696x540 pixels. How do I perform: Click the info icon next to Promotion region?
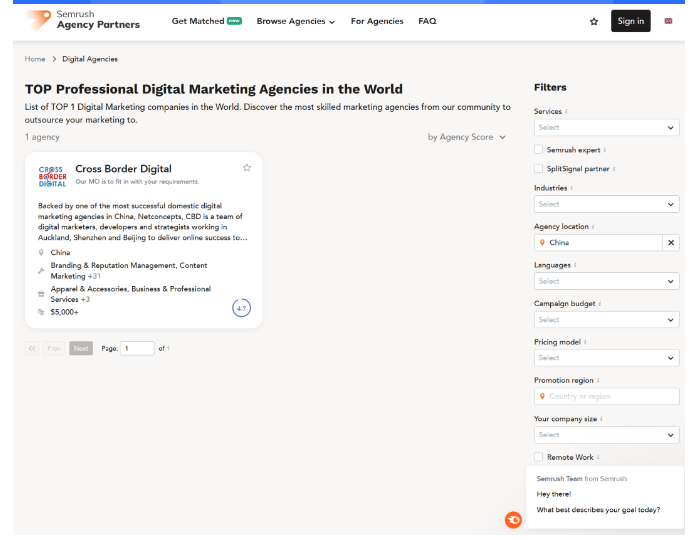[598, 381]
